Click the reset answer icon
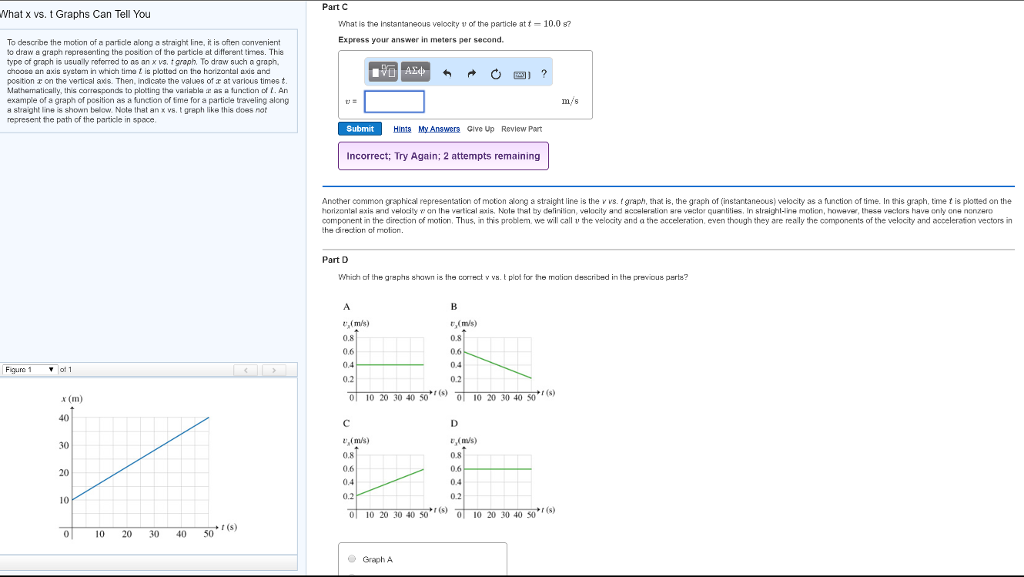The height and width of the screenshot is (577, 1024). tap(495, 73)
